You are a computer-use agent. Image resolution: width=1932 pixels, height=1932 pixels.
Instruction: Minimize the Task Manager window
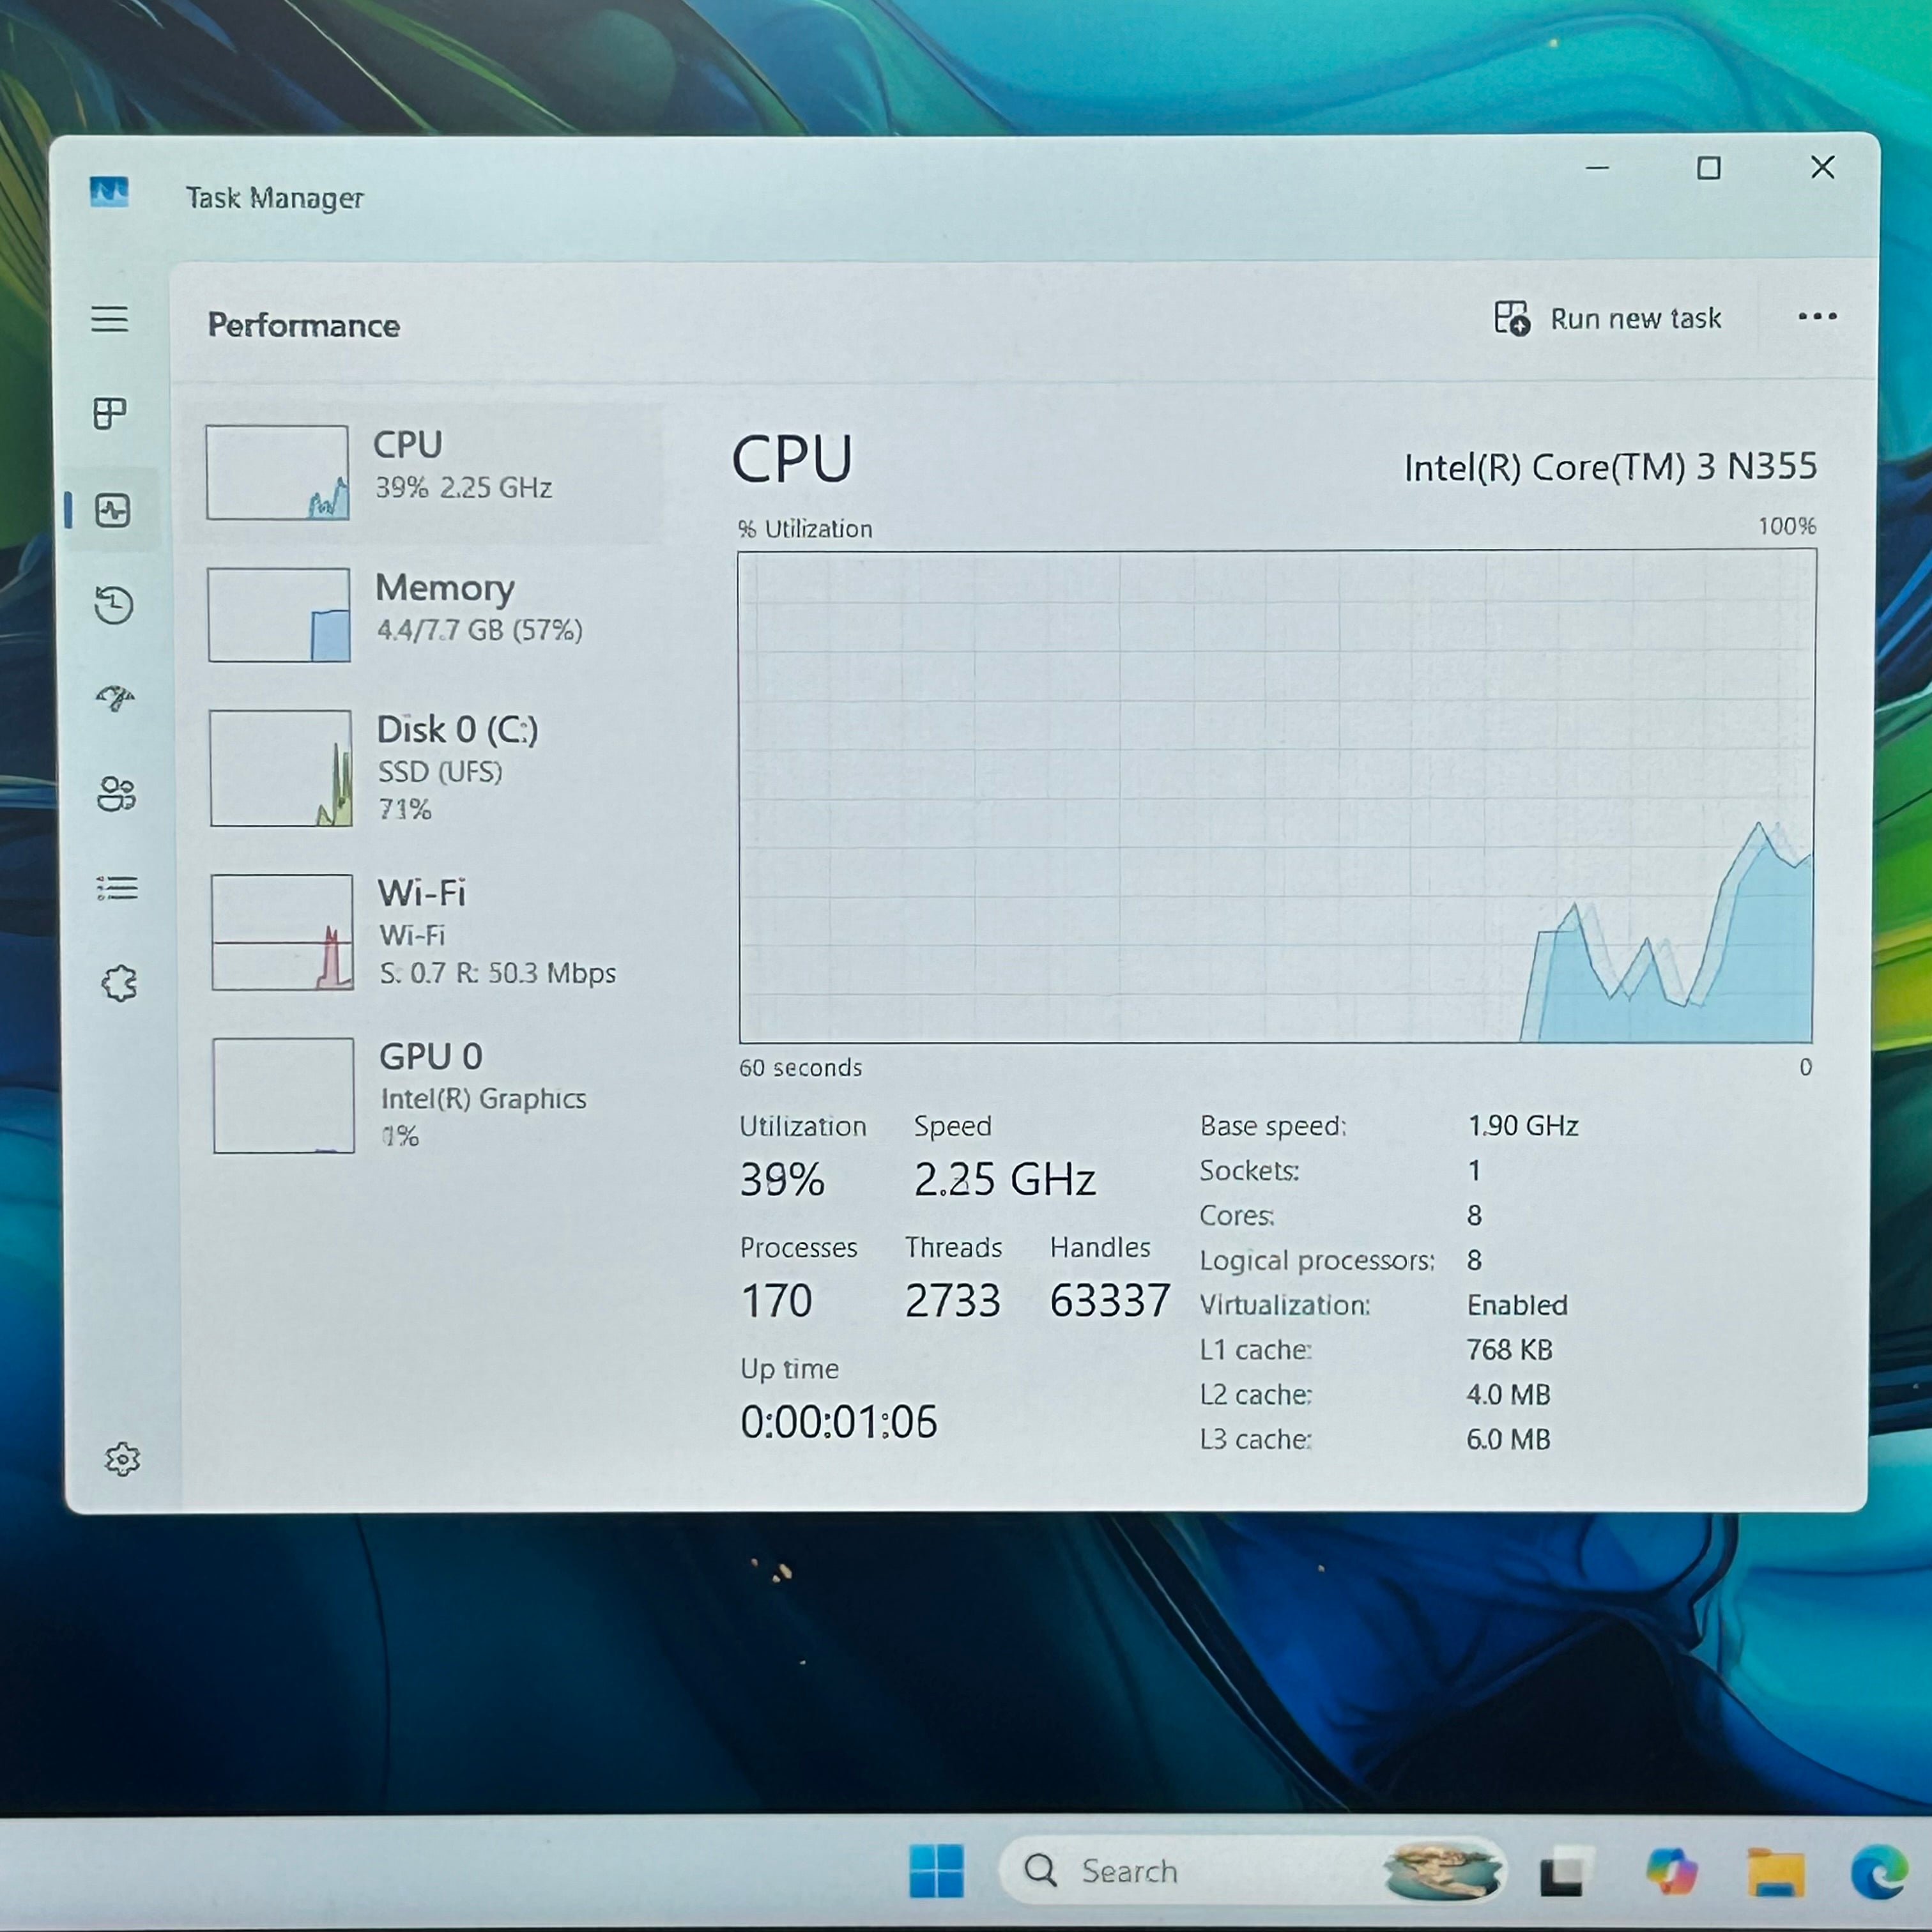pos(1597,168)
